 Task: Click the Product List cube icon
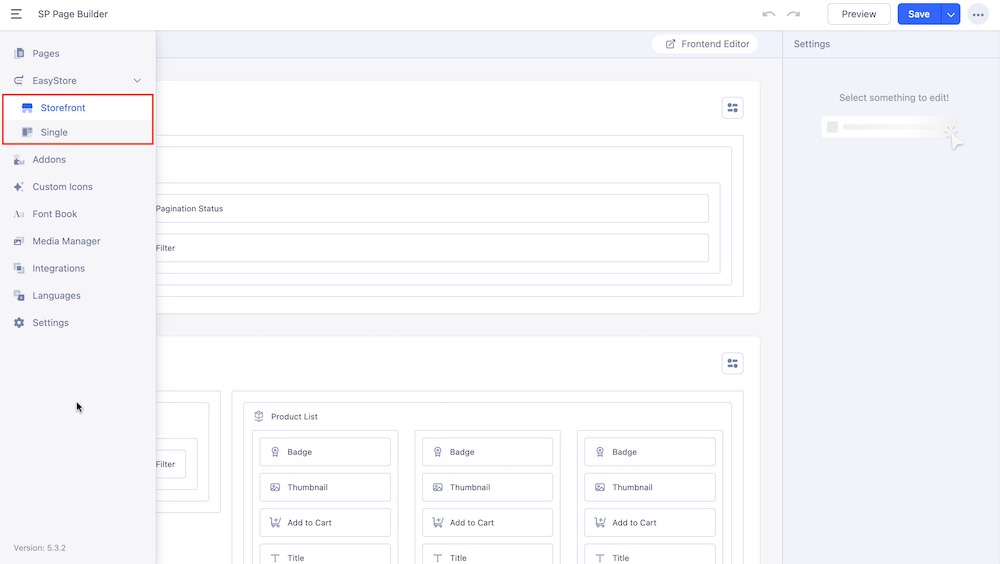click(x=259, y=417)
